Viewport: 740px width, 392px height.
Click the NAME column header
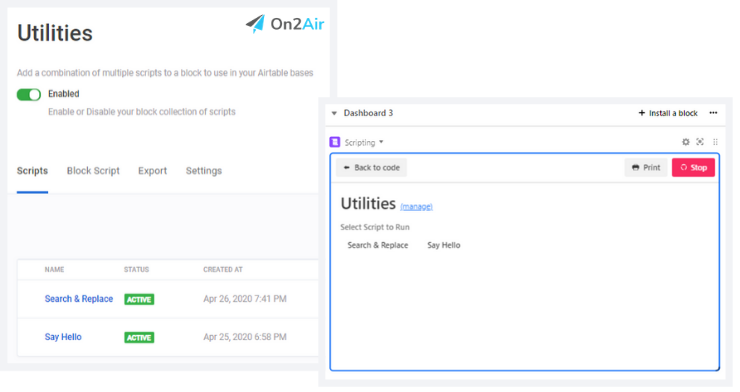click(x=54, y=269)
